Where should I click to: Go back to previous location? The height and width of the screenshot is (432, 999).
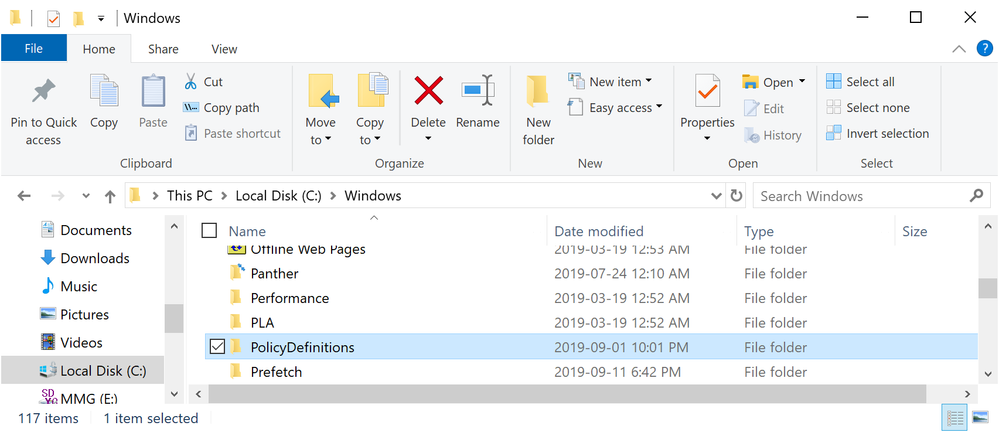(24, 196)
